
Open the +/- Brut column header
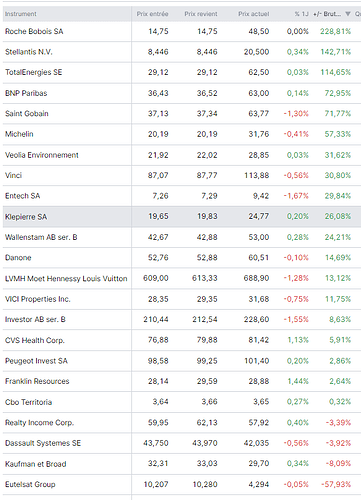point(327,14)
